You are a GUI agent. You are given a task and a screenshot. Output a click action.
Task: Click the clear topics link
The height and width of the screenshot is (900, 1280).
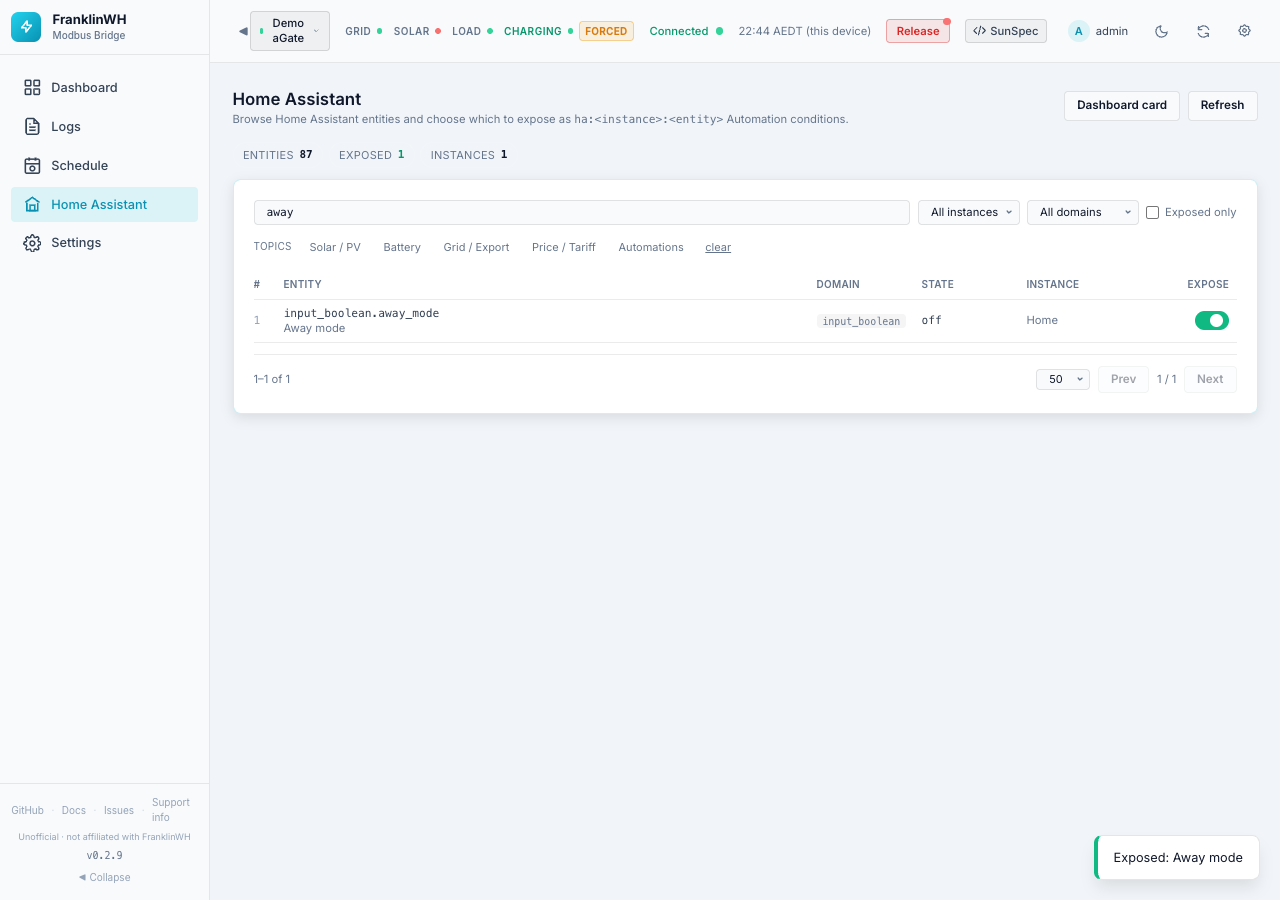718,248
